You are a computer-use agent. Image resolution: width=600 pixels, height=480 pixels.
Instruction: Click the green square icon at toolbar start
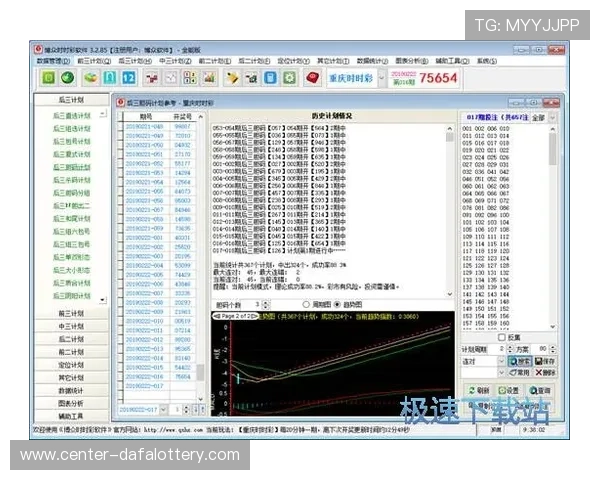(x=48, y=78)
